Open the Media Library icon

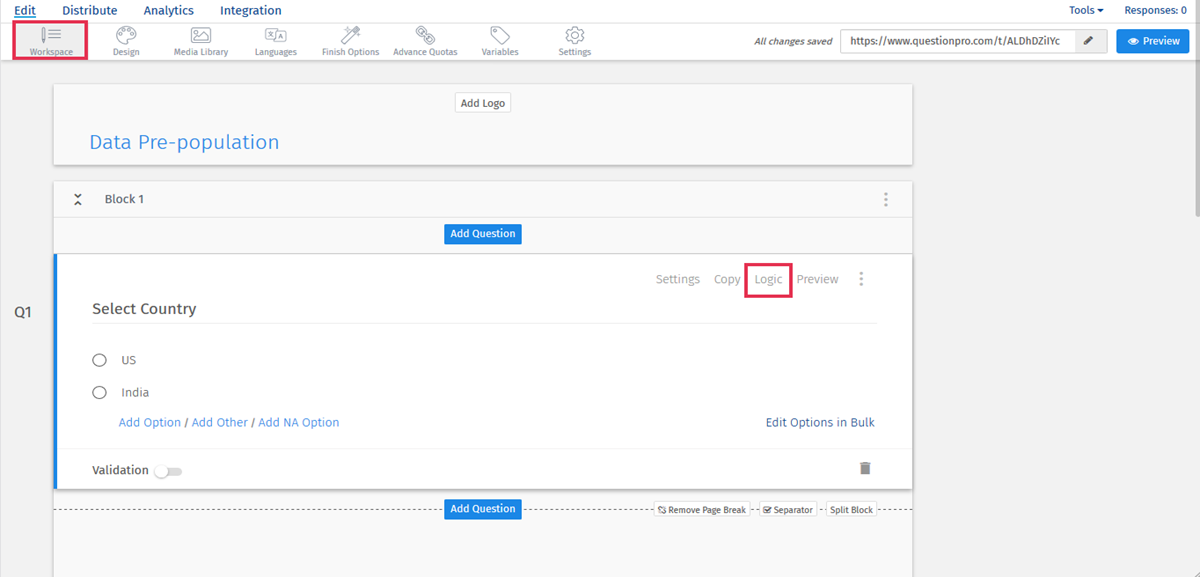point(200,36)
